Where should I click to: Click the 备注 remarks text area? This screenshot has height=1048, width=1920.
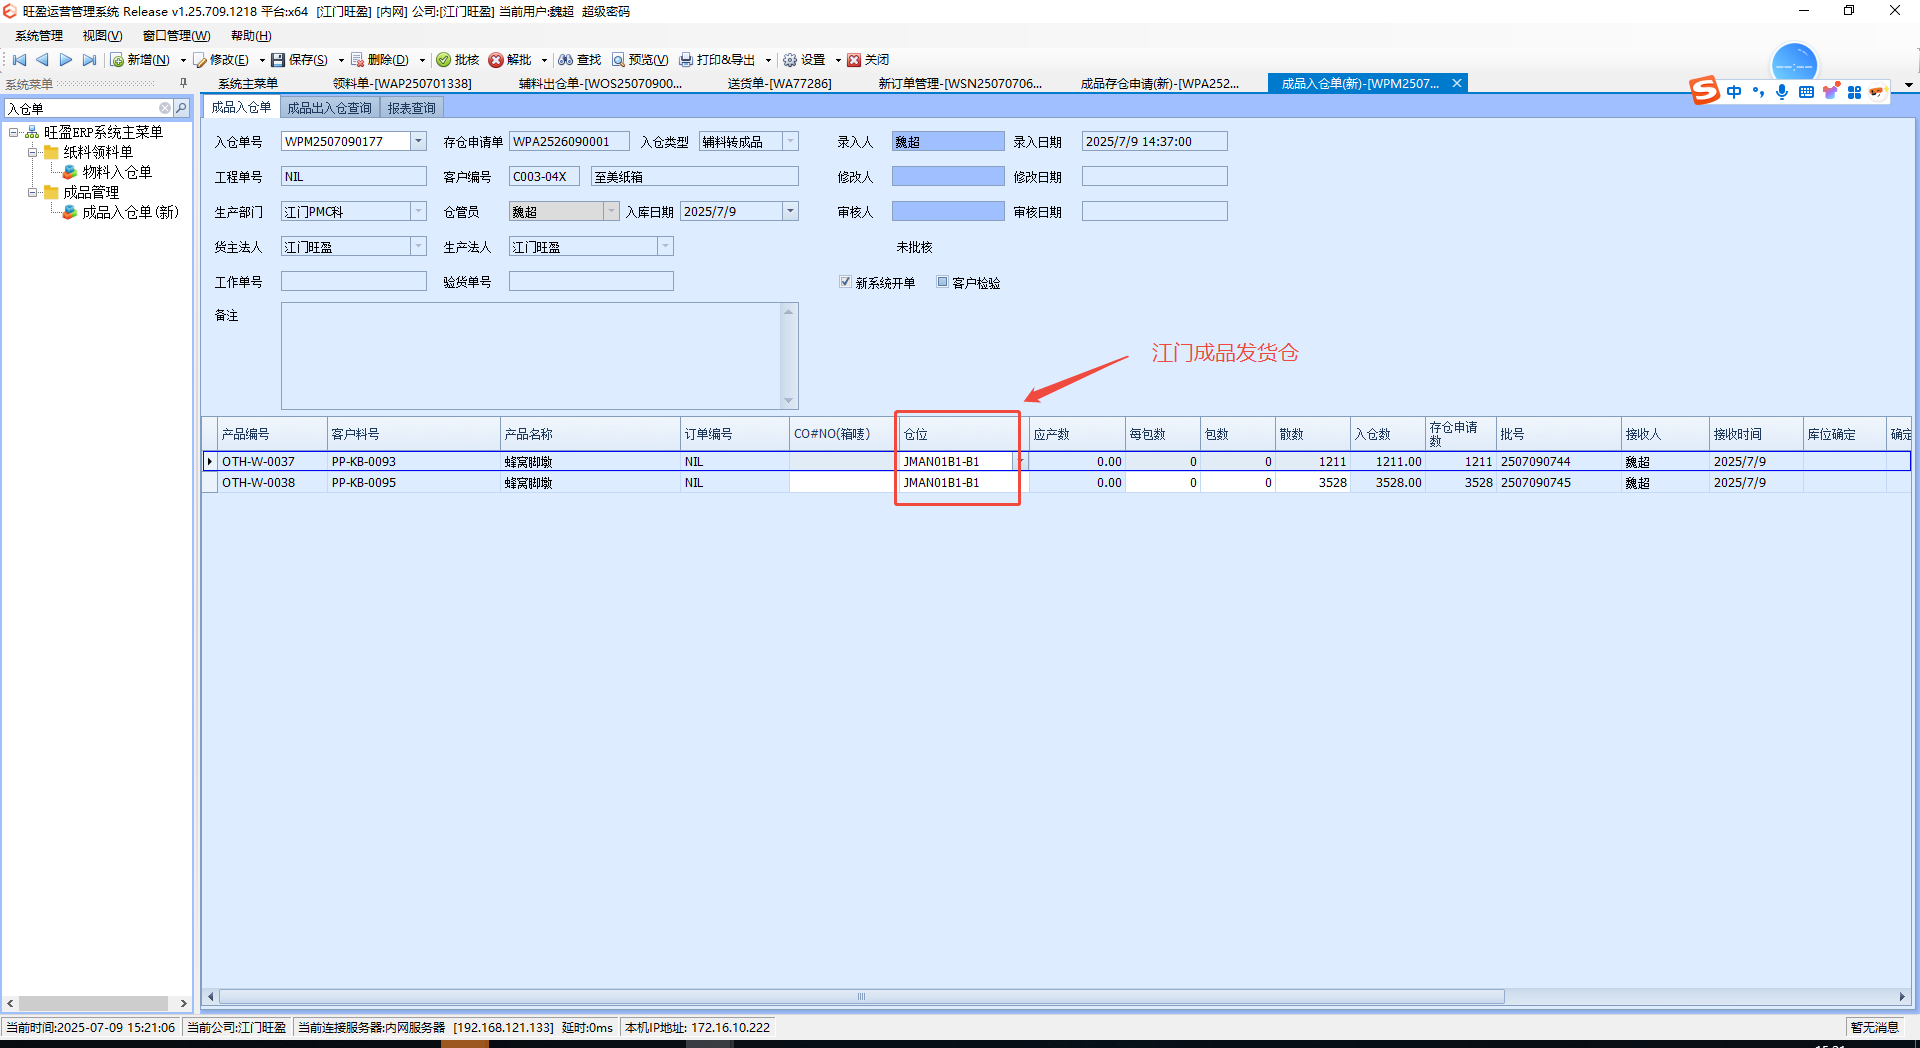pos(531,356)
